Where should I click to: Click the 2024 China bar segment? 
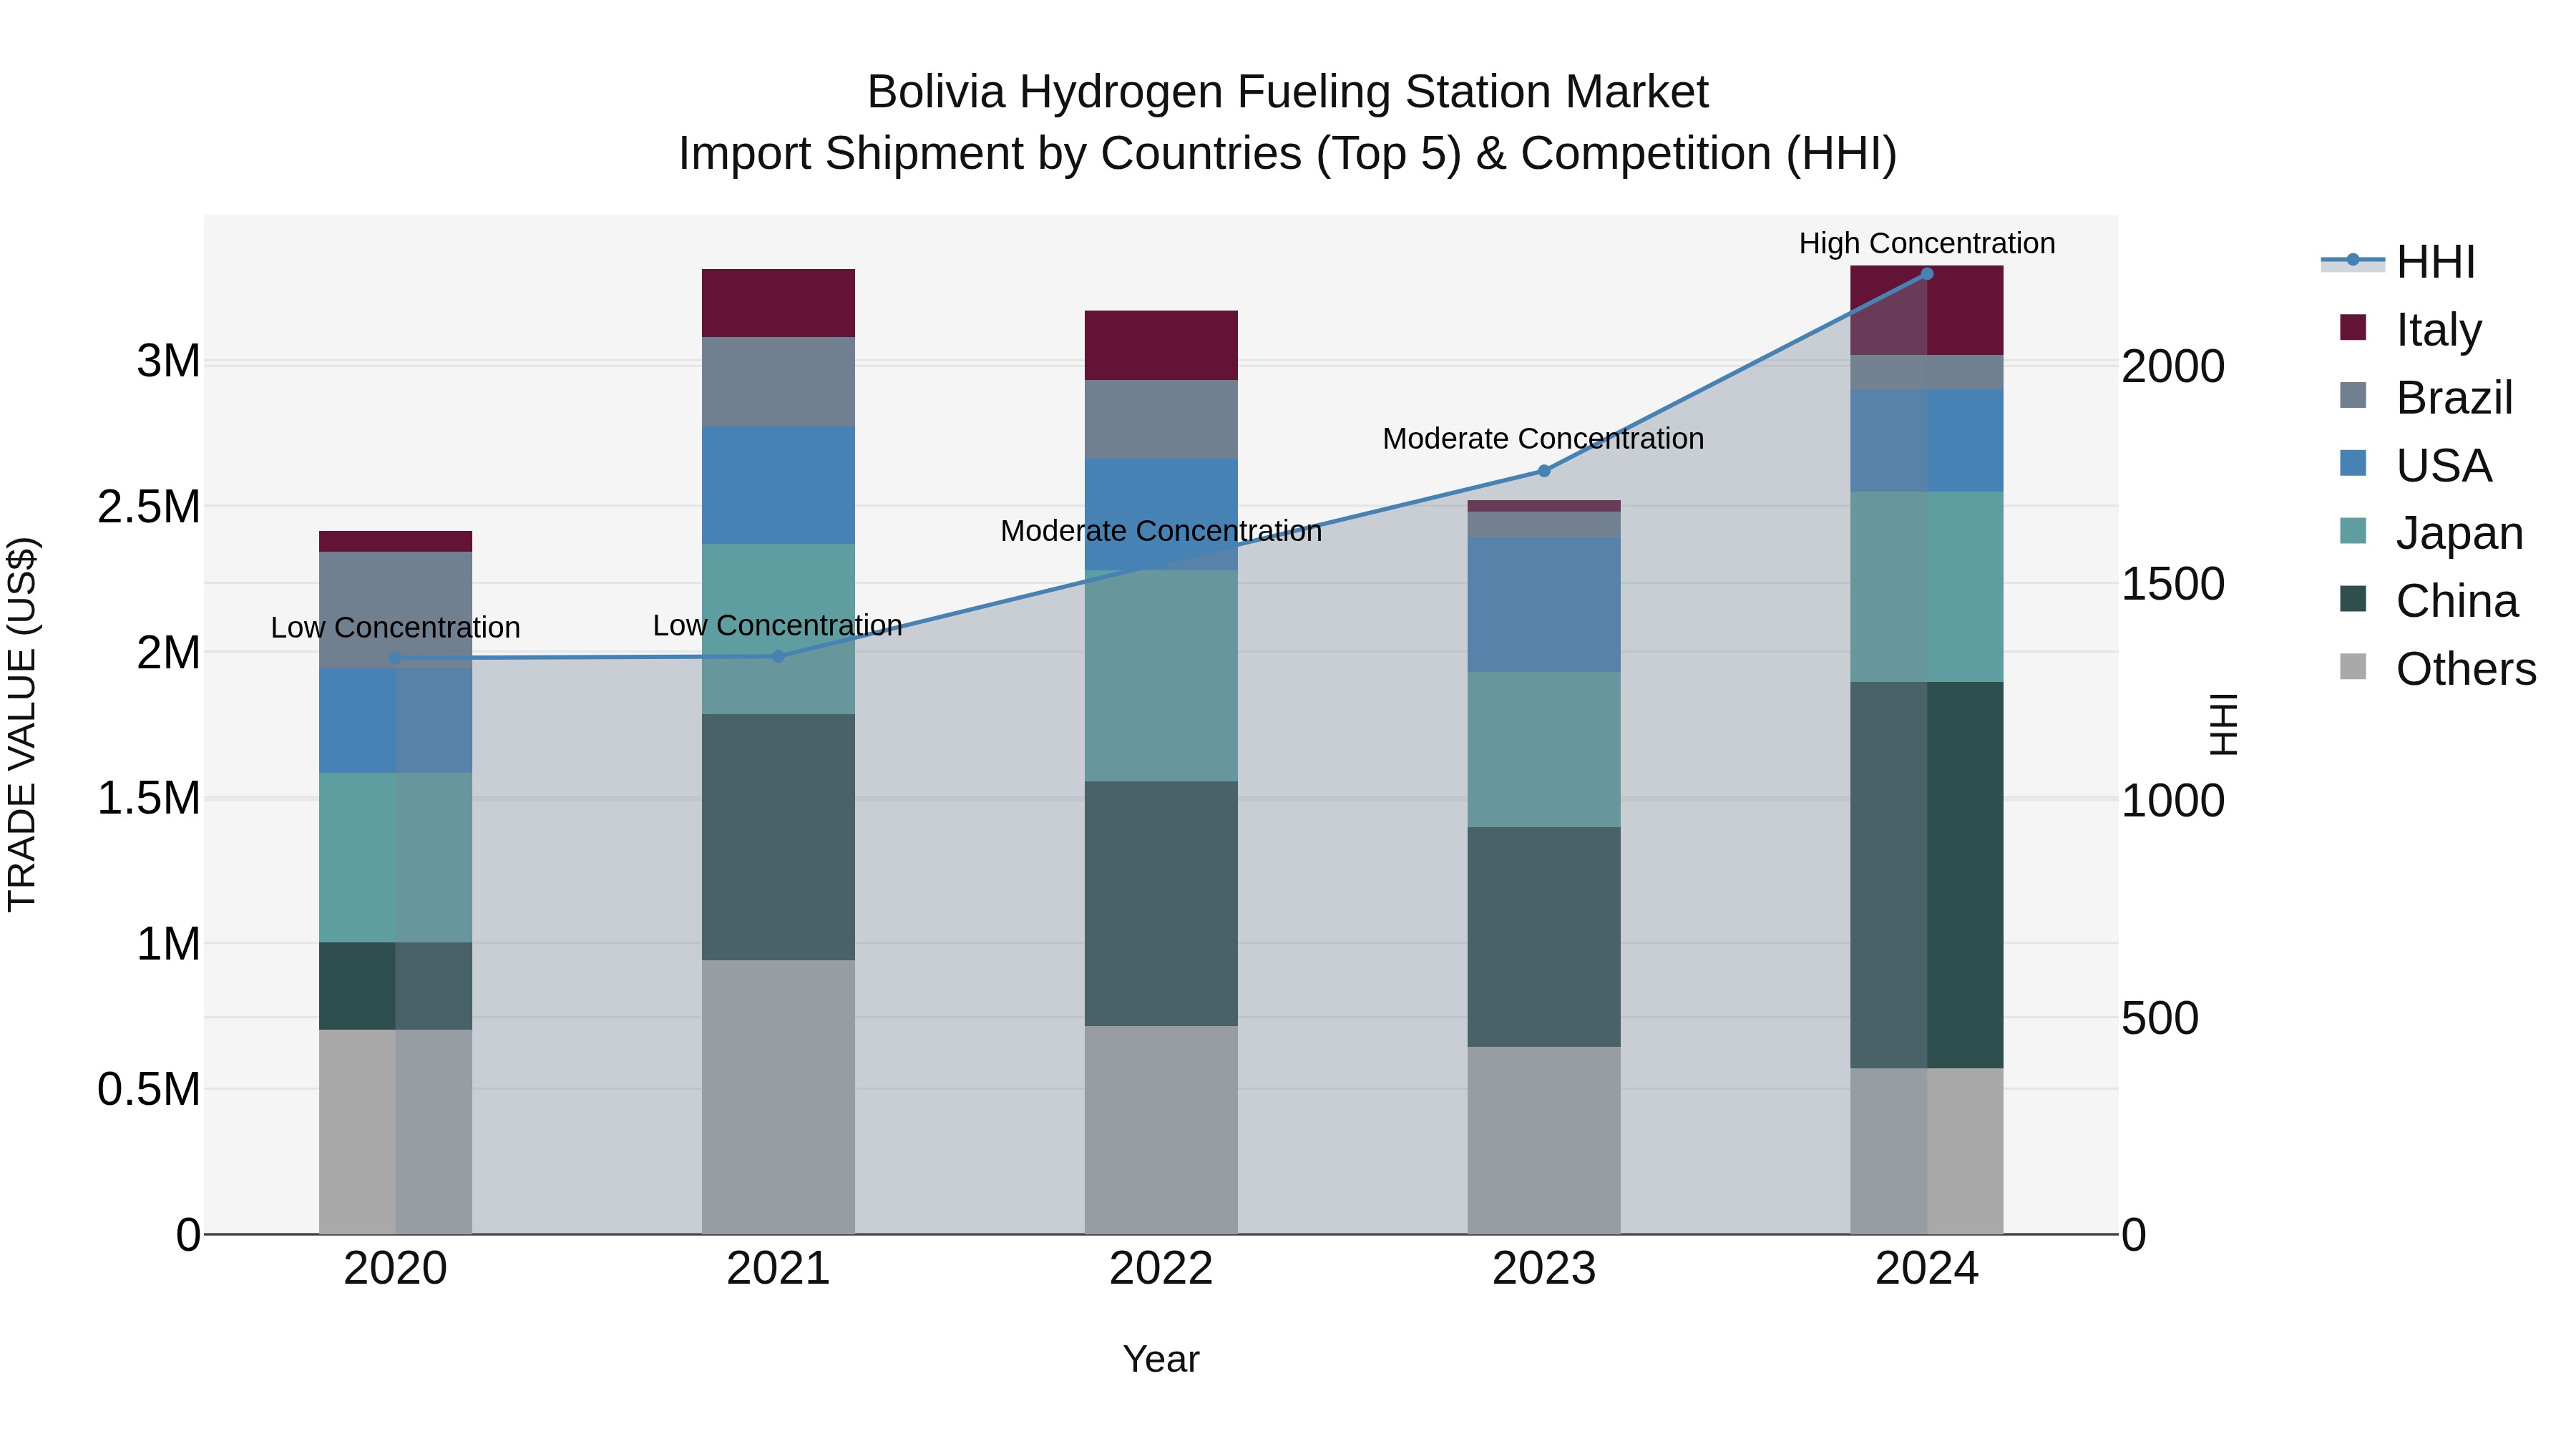click(x=1927, y=875)
